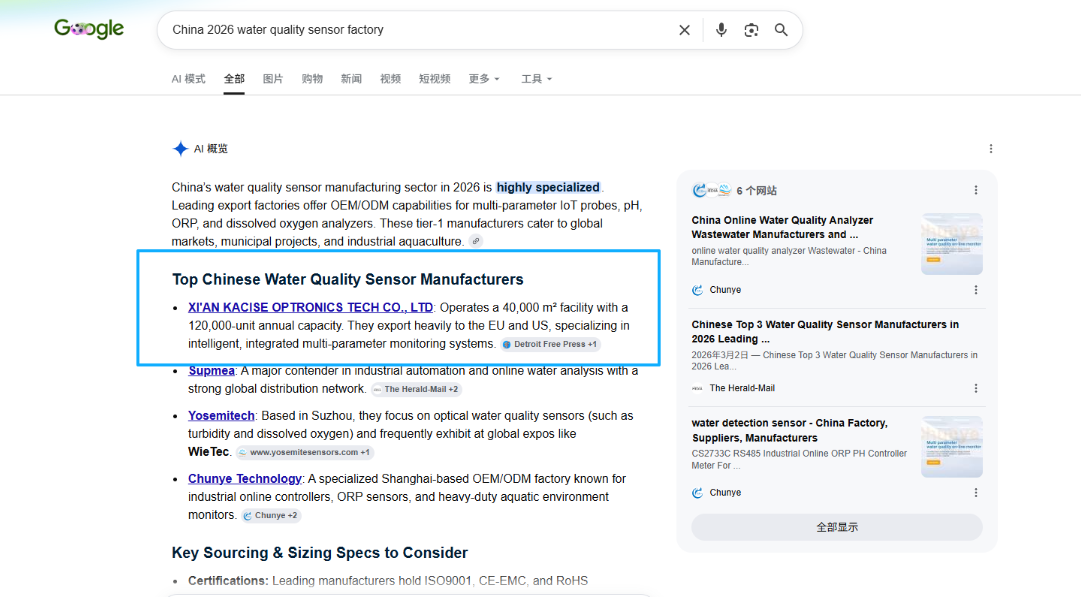Click thumbnail of Online Water Quality Analyzer card
The image size is (1081, 604).
(x=952, y=244)
